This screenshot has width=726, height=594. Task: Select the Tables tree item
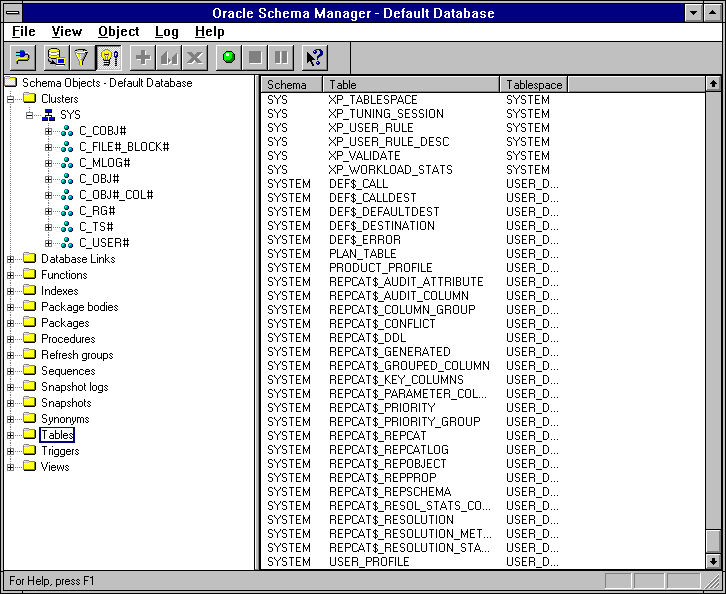[x=57, y=435]
